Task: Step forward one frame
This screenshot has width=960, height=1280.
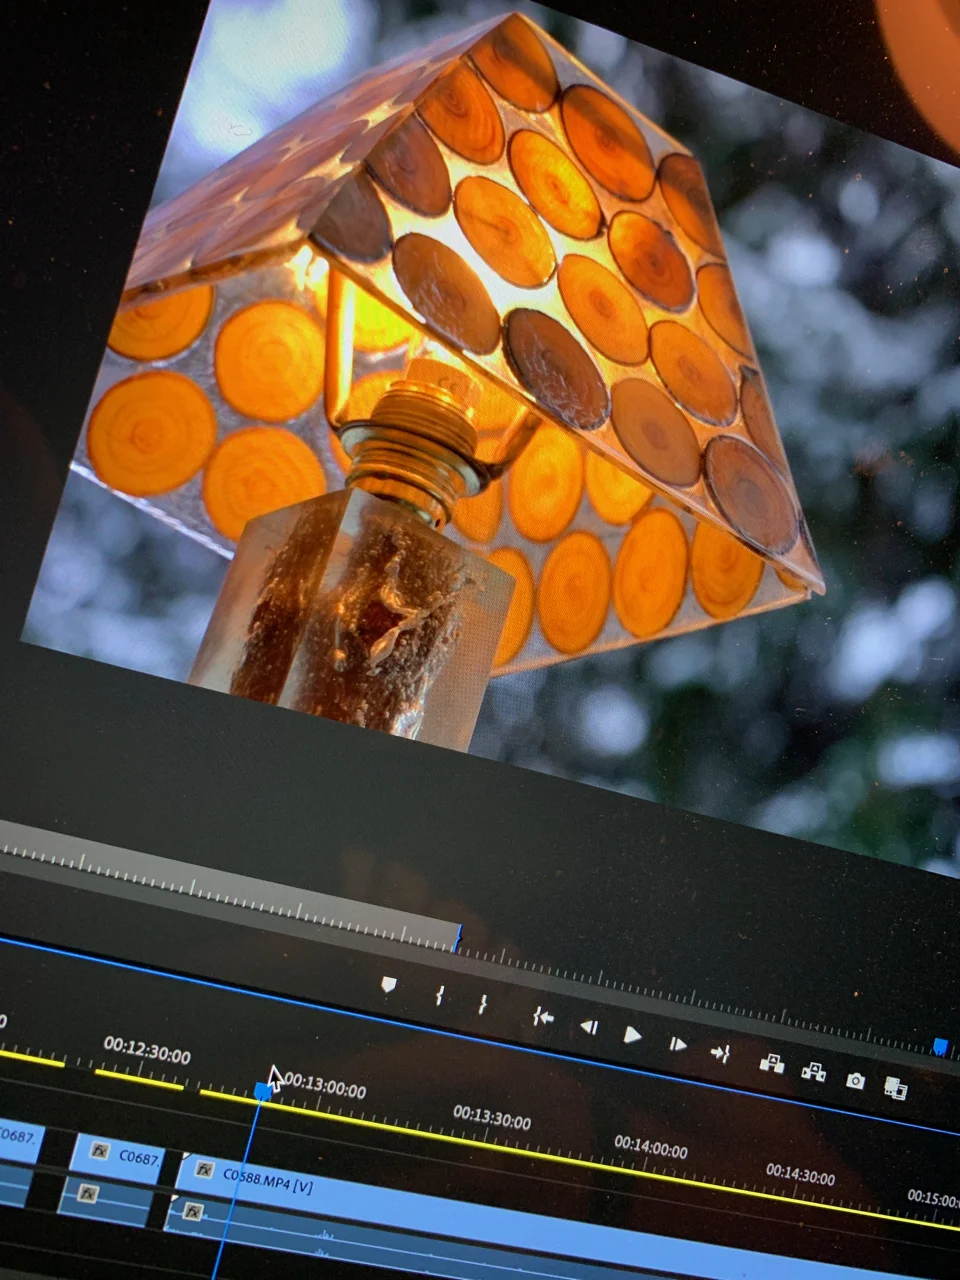Action: click(x=678, y=1044)
